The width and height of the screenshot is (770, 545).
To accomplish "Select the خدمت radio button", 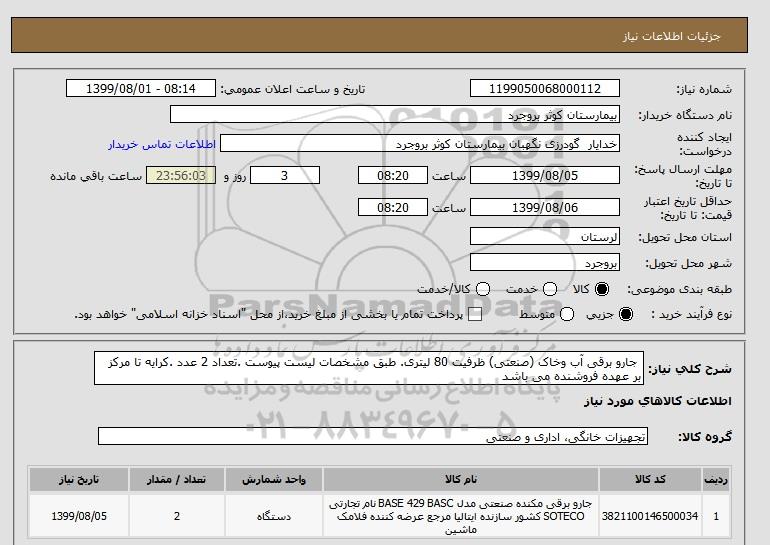I will tap(550, 289).
